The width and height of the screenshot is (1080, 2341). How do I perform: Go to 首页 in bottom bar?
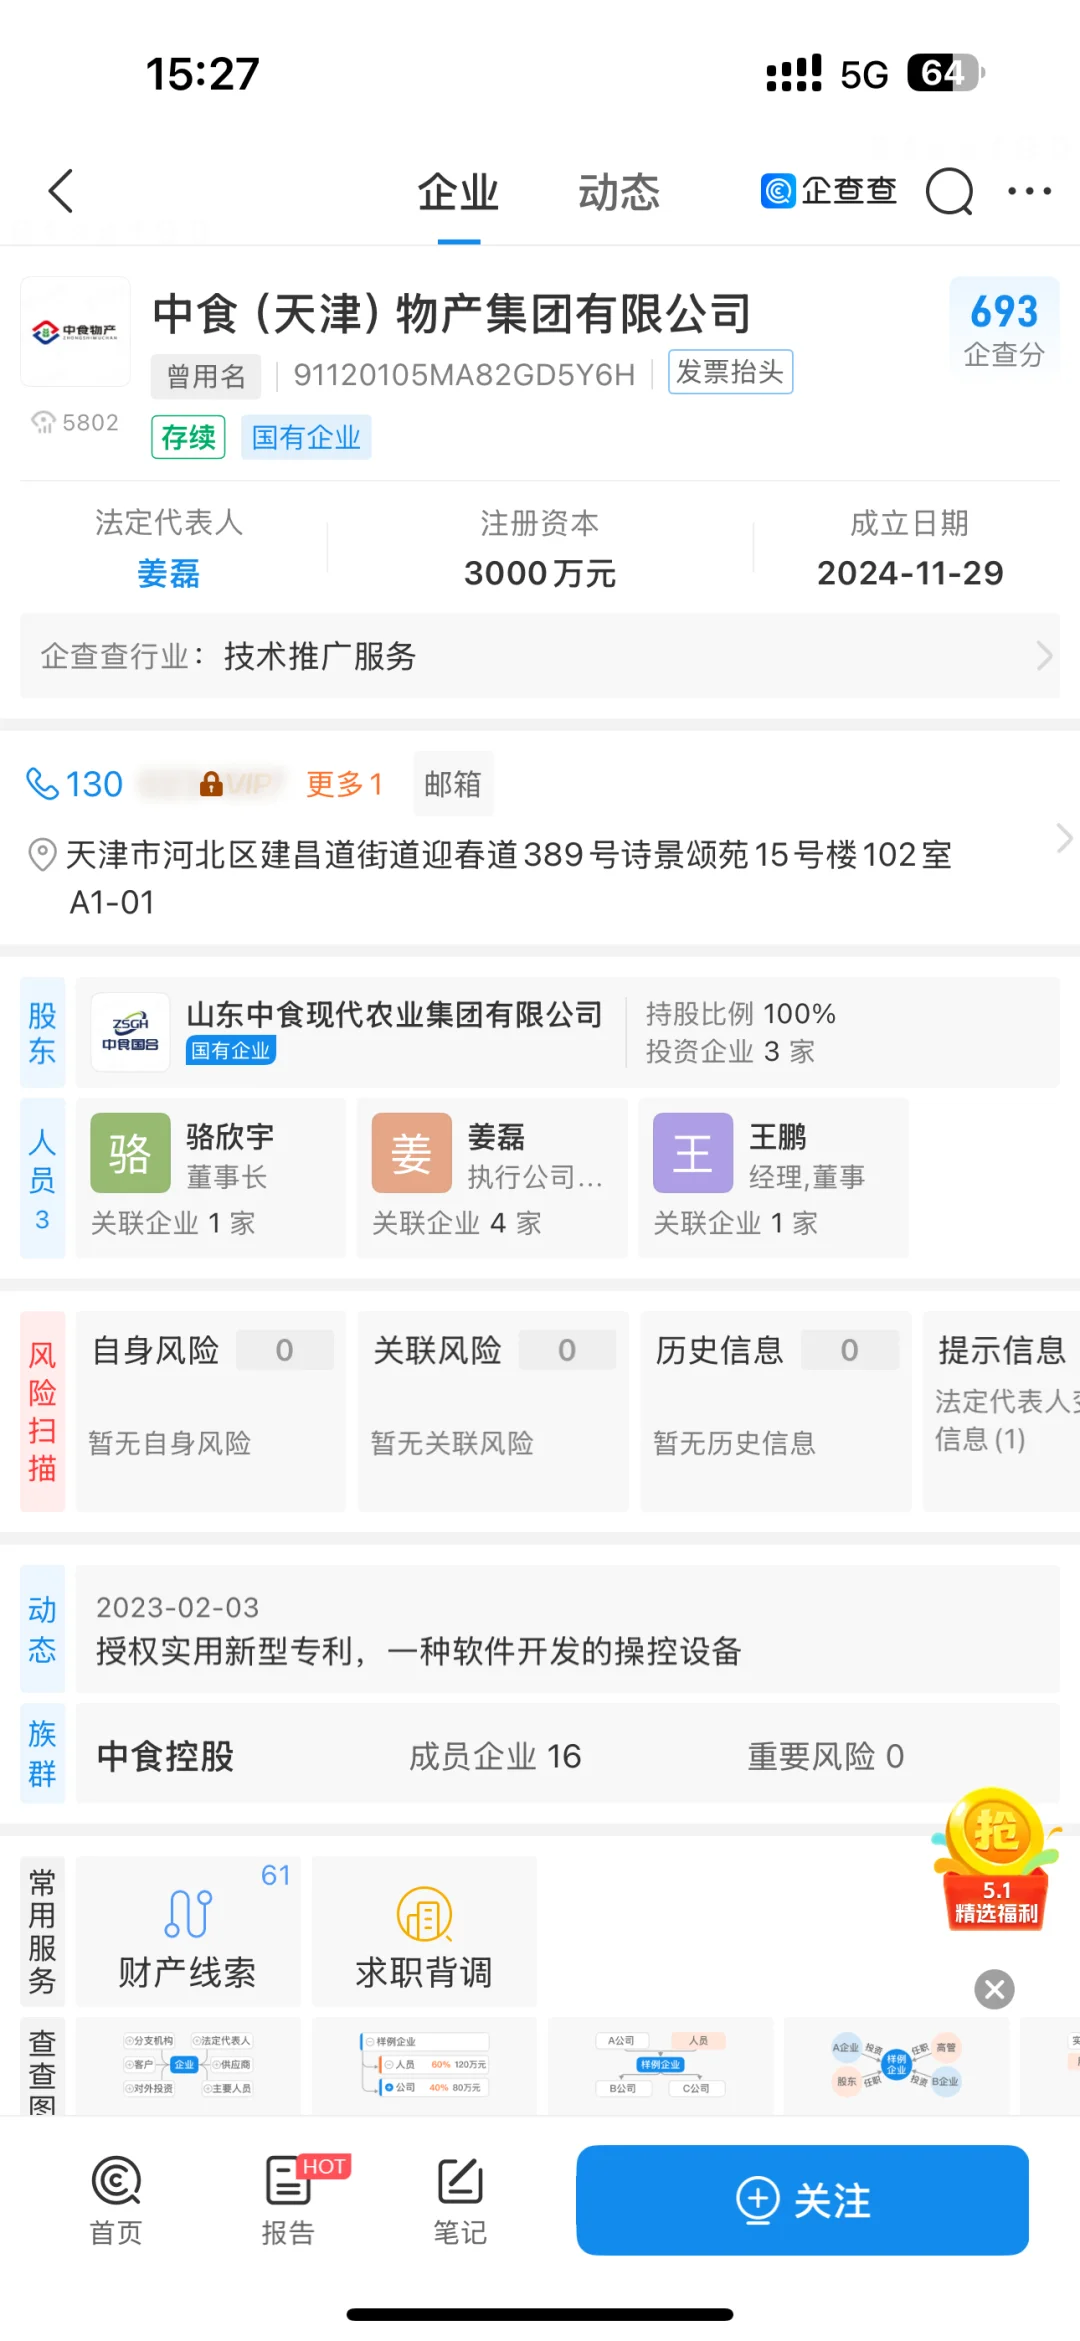(116, 2200)
